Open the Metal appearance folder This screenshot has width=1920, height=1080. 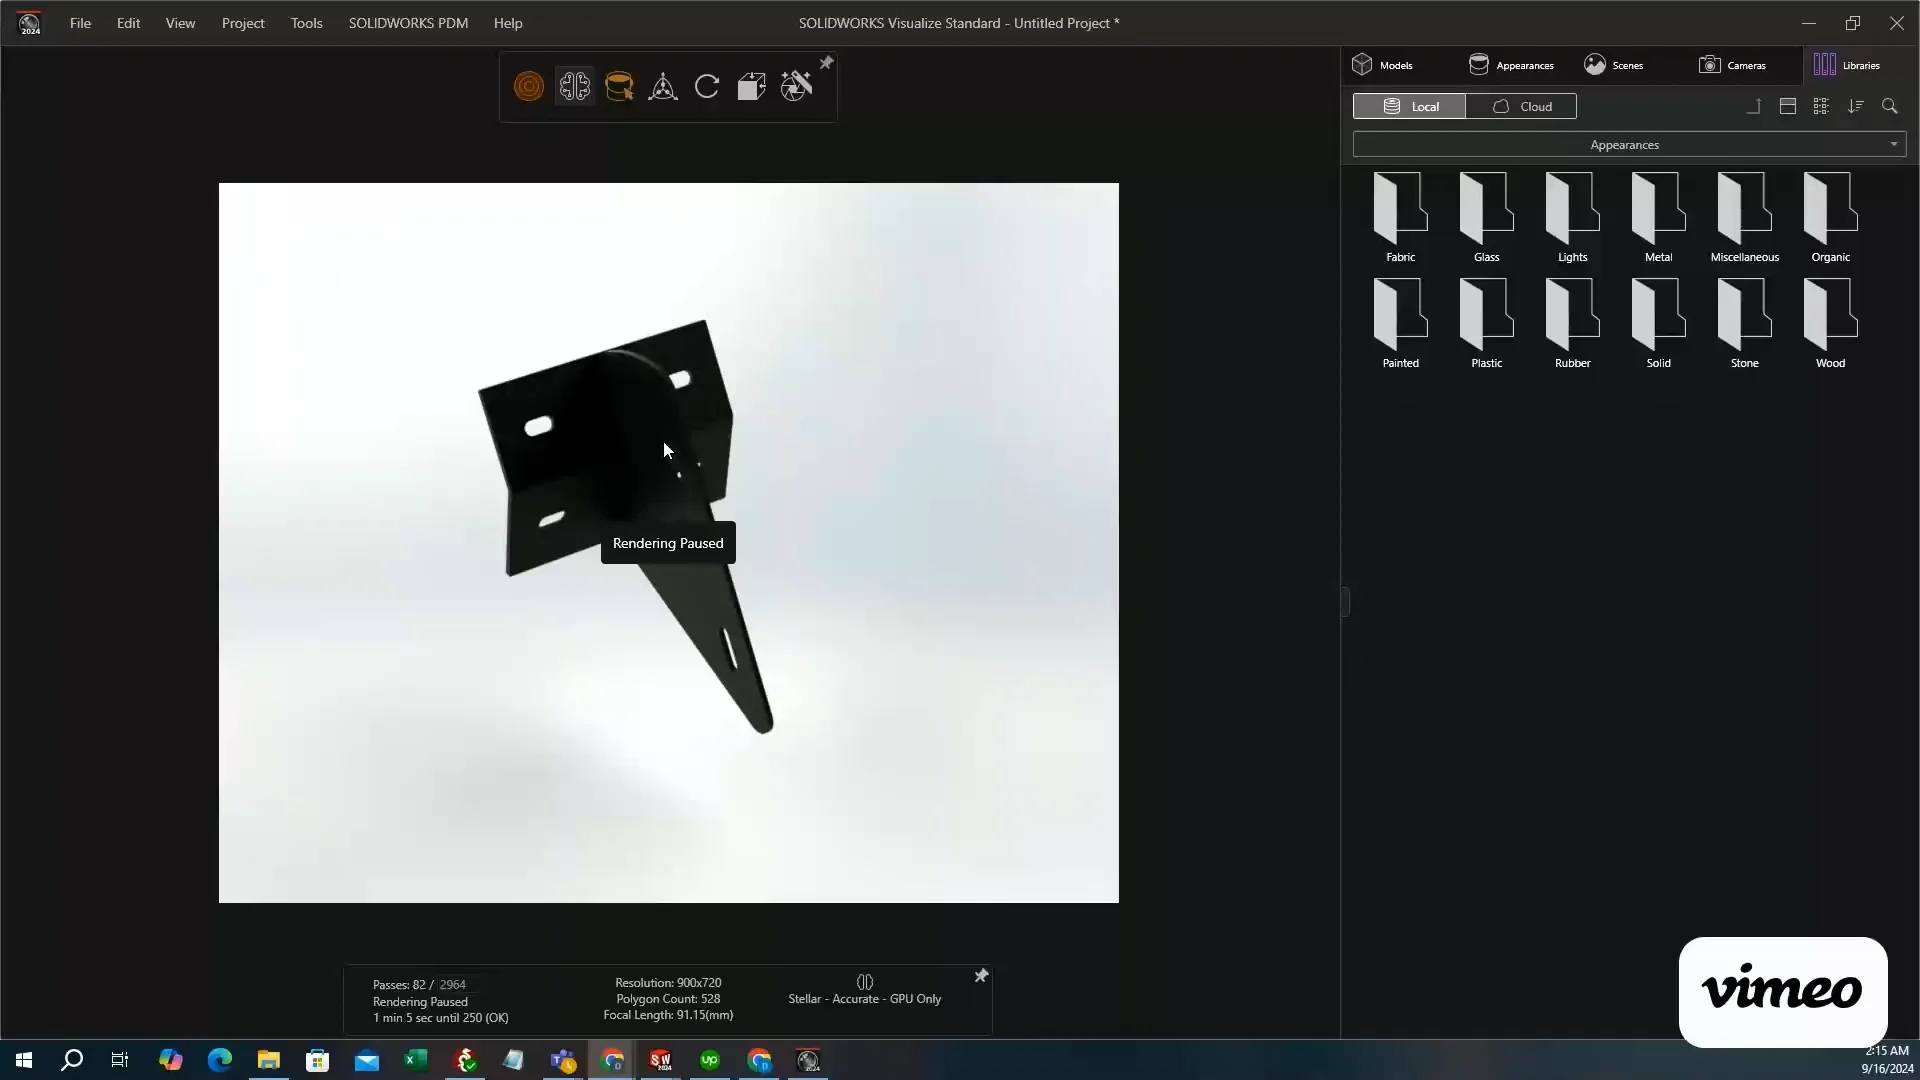(1659, 216)
